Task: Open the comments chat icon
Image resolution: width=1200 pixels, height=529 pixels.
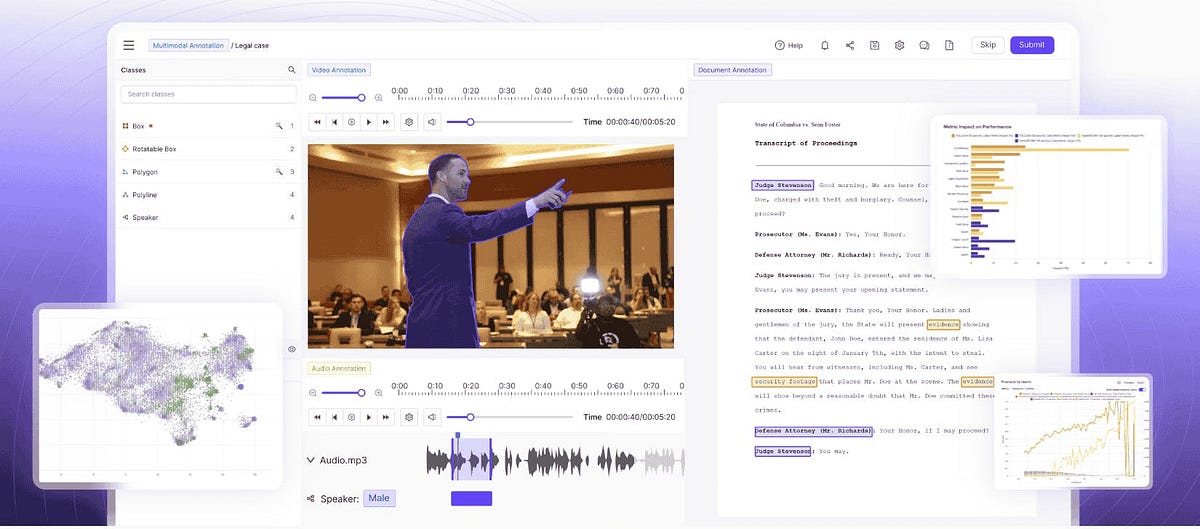Action: [x=924, y=45]
